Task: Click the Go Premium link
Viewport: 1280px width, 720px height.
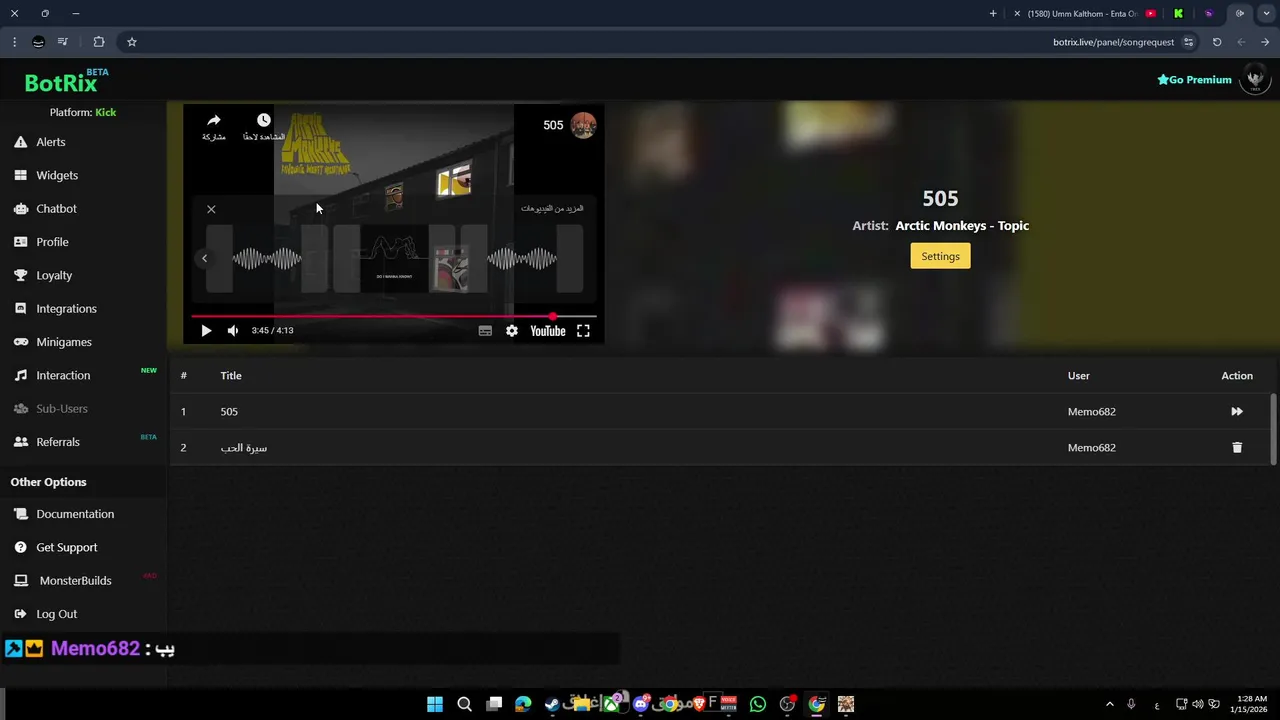Action: 1194,80
